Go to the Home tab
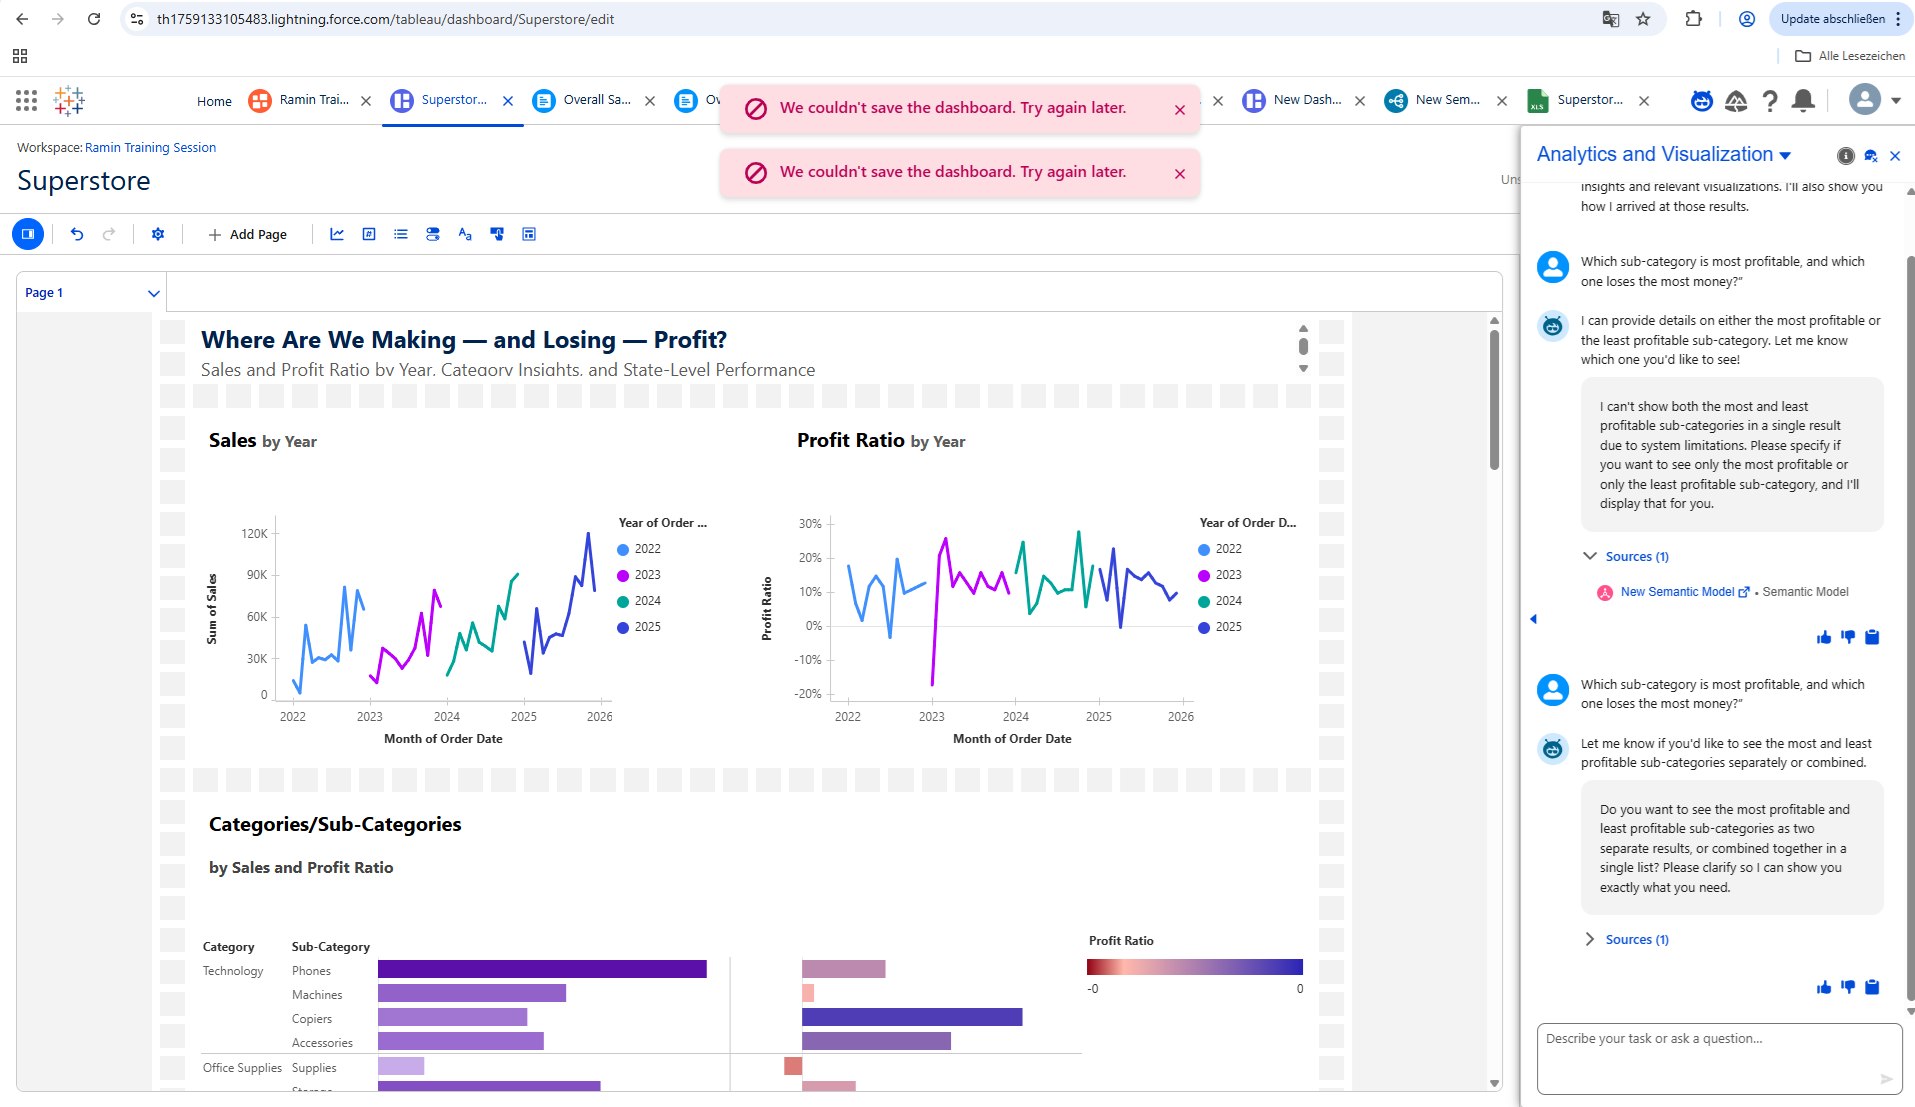 [x=214, y=101]
